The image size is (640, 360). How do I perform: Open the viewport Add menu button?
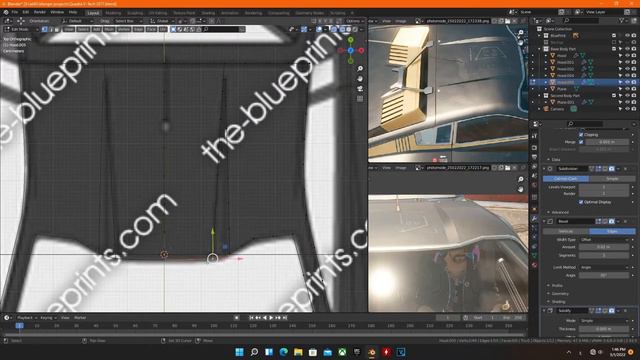pyautogui.click(x=96, y=29)
